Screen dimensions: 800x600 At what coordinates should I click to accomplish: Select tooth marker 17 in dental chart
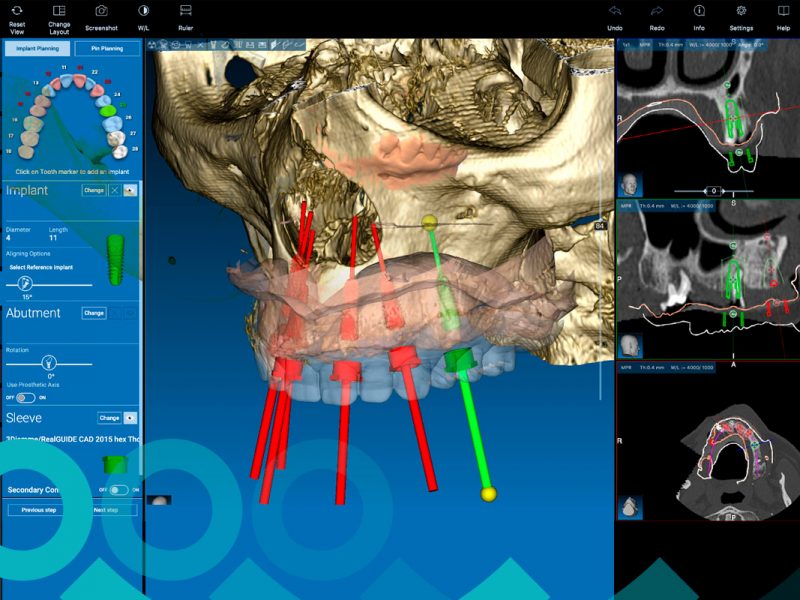11,136
